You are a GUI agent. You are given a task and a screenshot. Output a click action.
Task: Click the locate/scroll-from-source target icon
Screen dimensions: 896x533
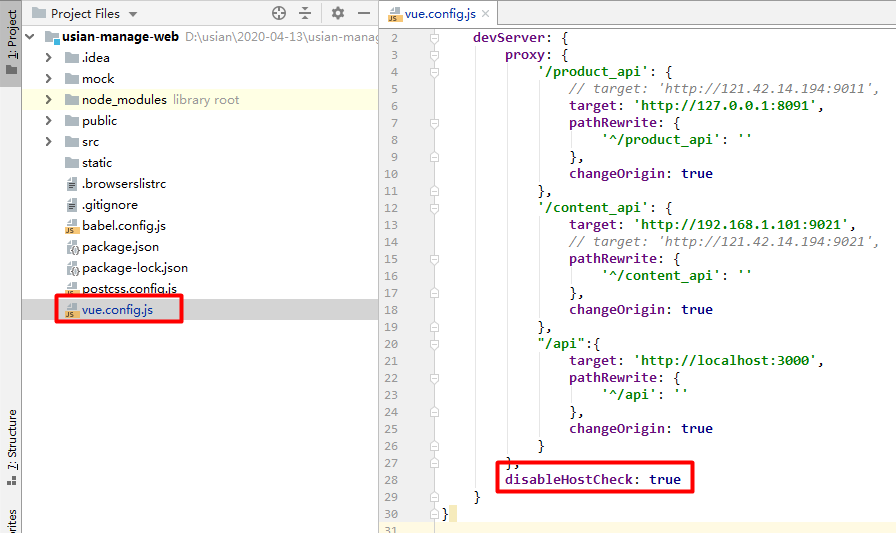pyautogui.click(x=279, y=13)
